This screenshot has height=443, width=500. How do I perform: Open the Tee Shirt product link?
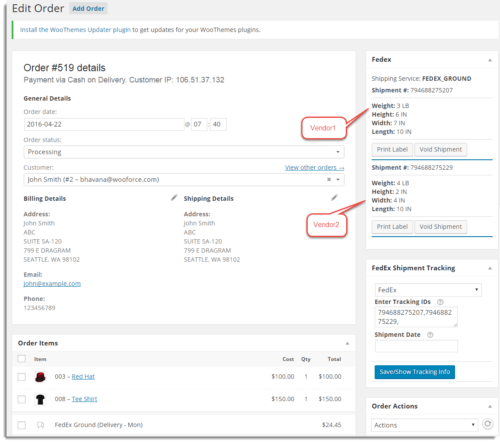click(x=84, y=399)
